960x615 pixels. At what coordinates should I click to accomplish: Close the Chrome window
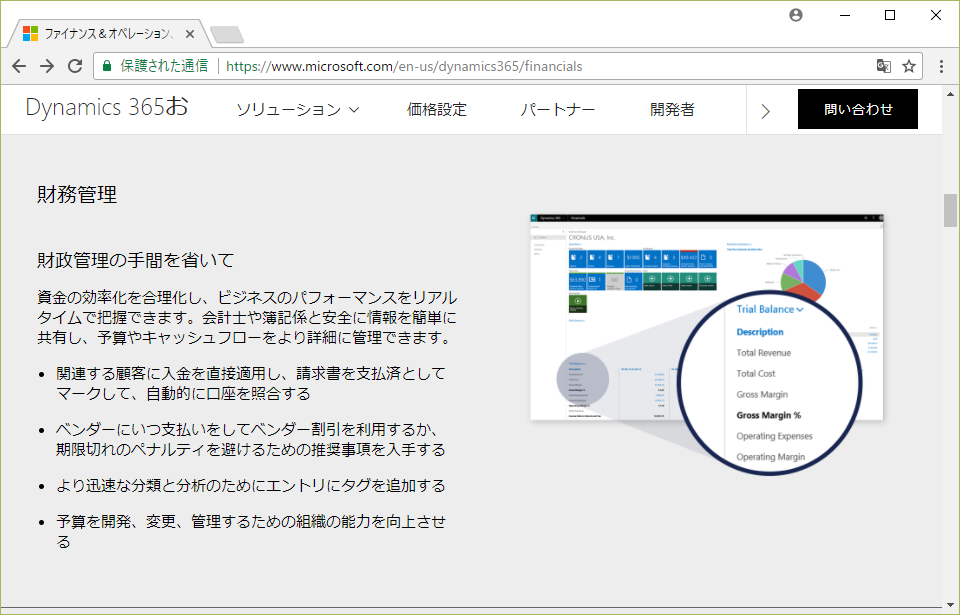(x=936, y=15)
